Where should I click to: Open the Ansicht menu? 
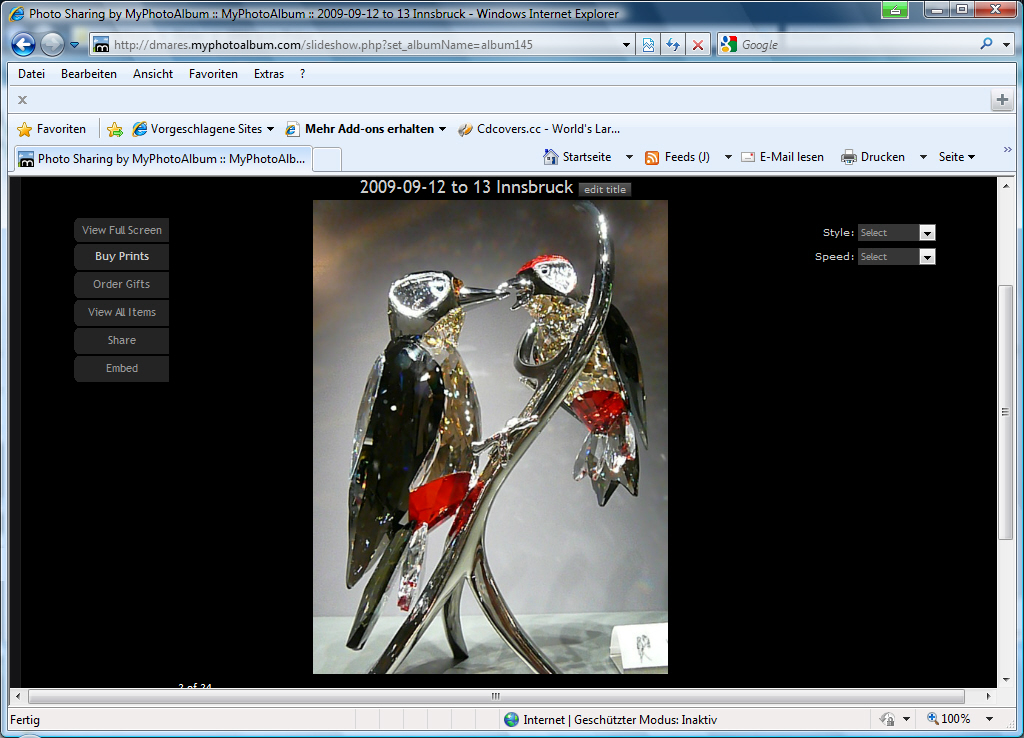coord(152,74)
